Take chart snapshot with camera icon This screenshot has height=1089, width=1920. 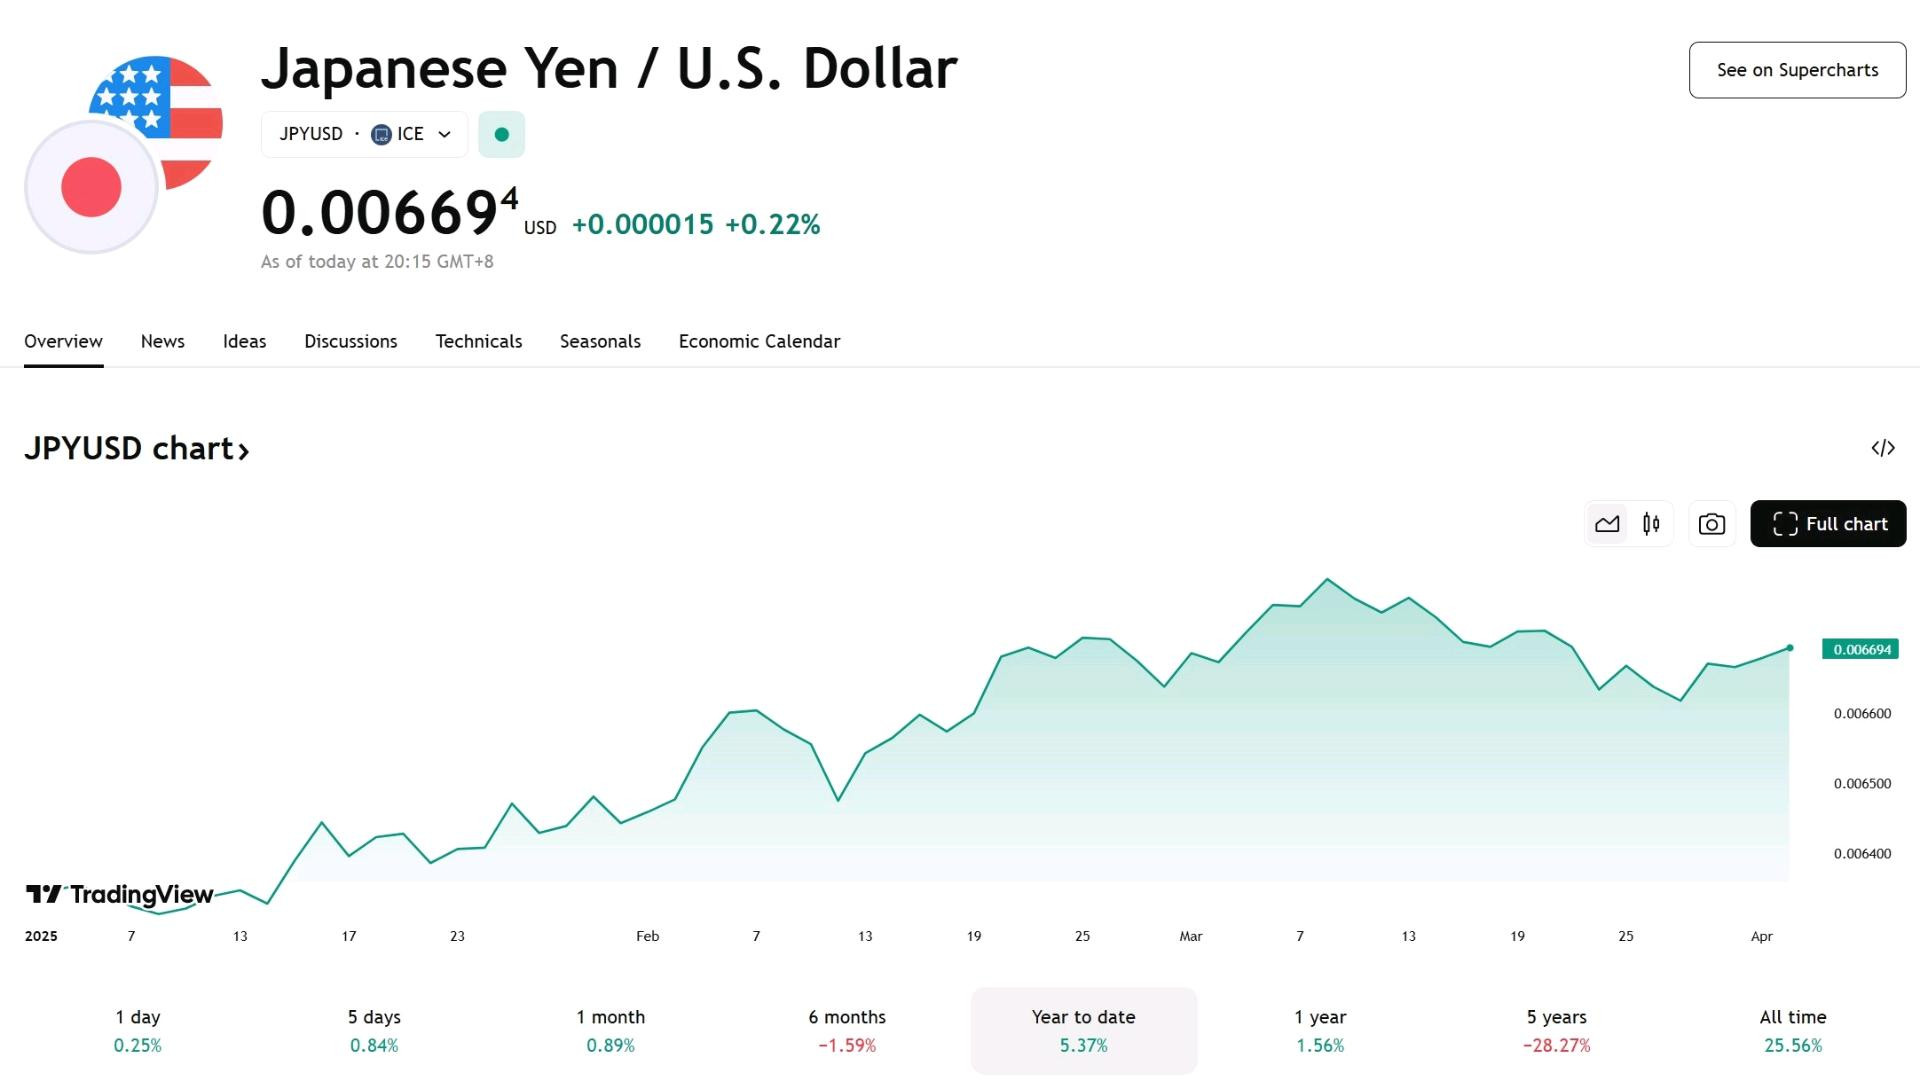click(x=1712, y=524)
